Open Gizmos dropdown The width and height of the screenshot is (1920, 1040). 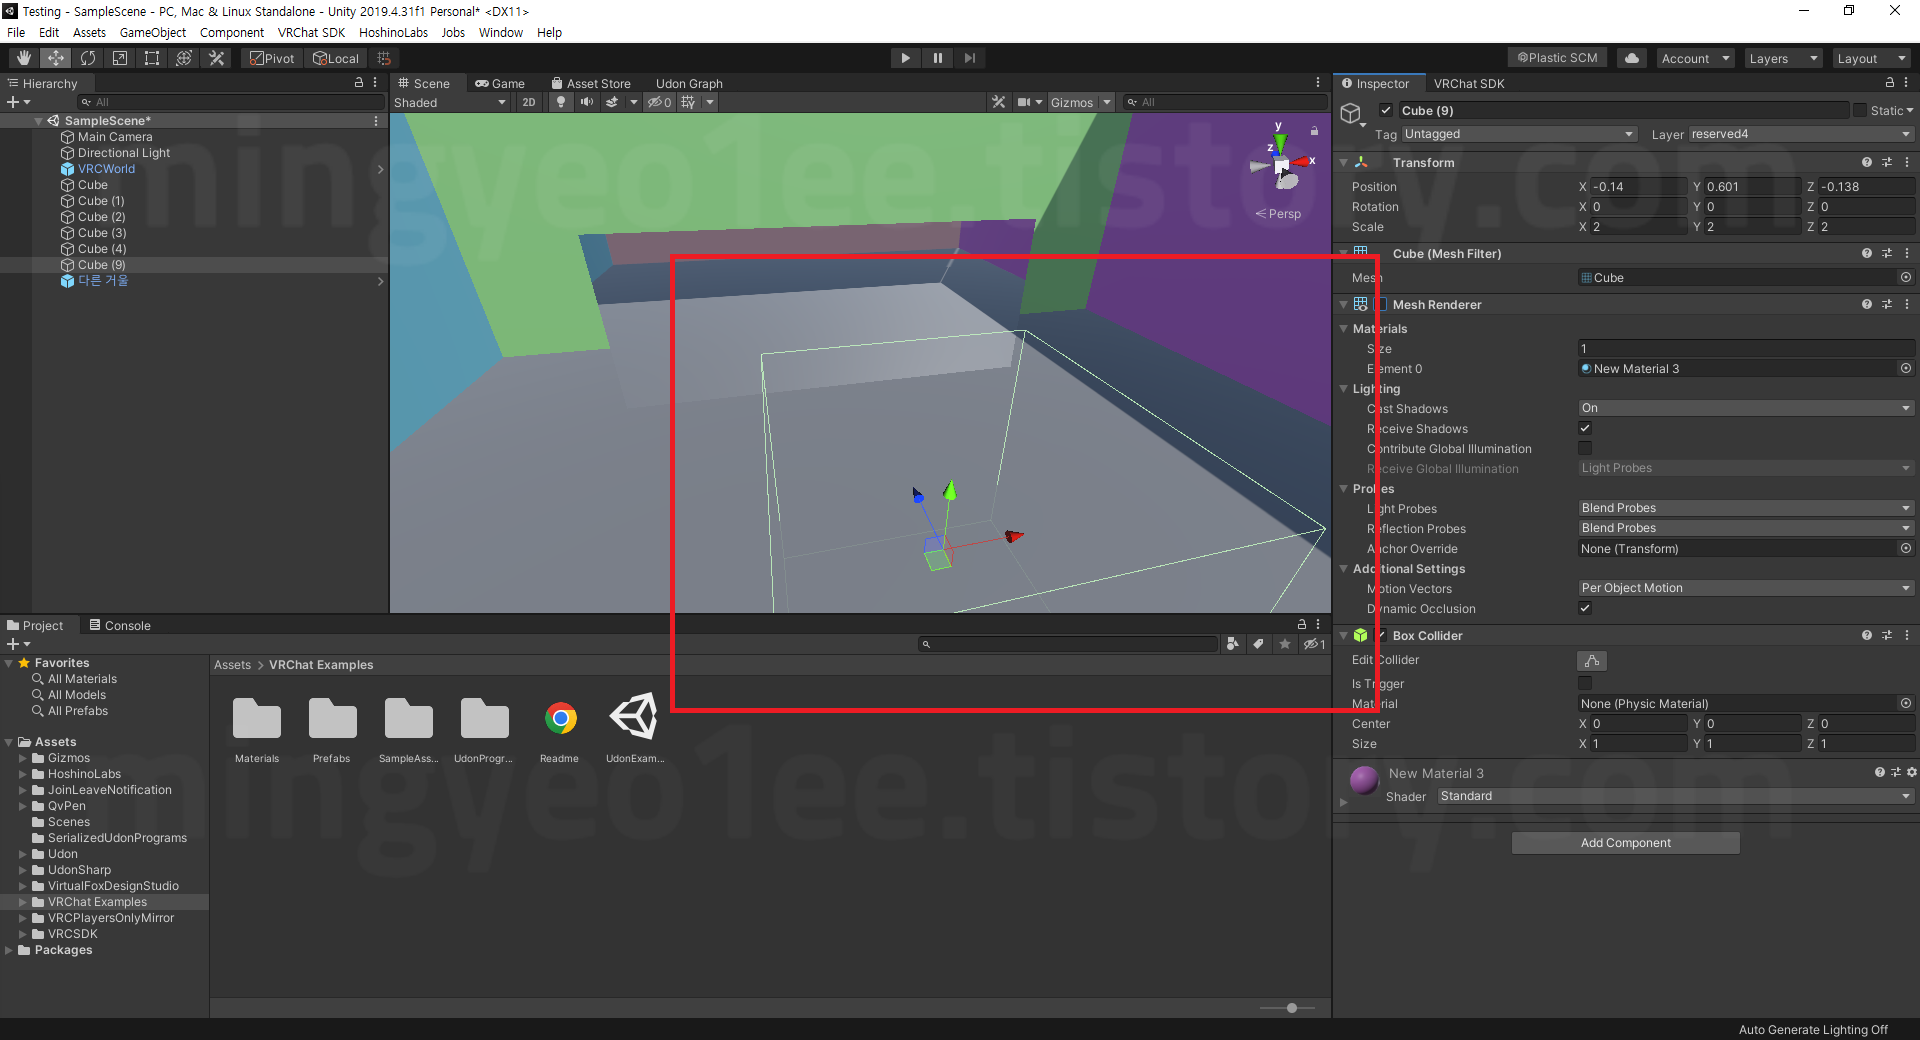pyautogui.click(x=1081, y=102)
